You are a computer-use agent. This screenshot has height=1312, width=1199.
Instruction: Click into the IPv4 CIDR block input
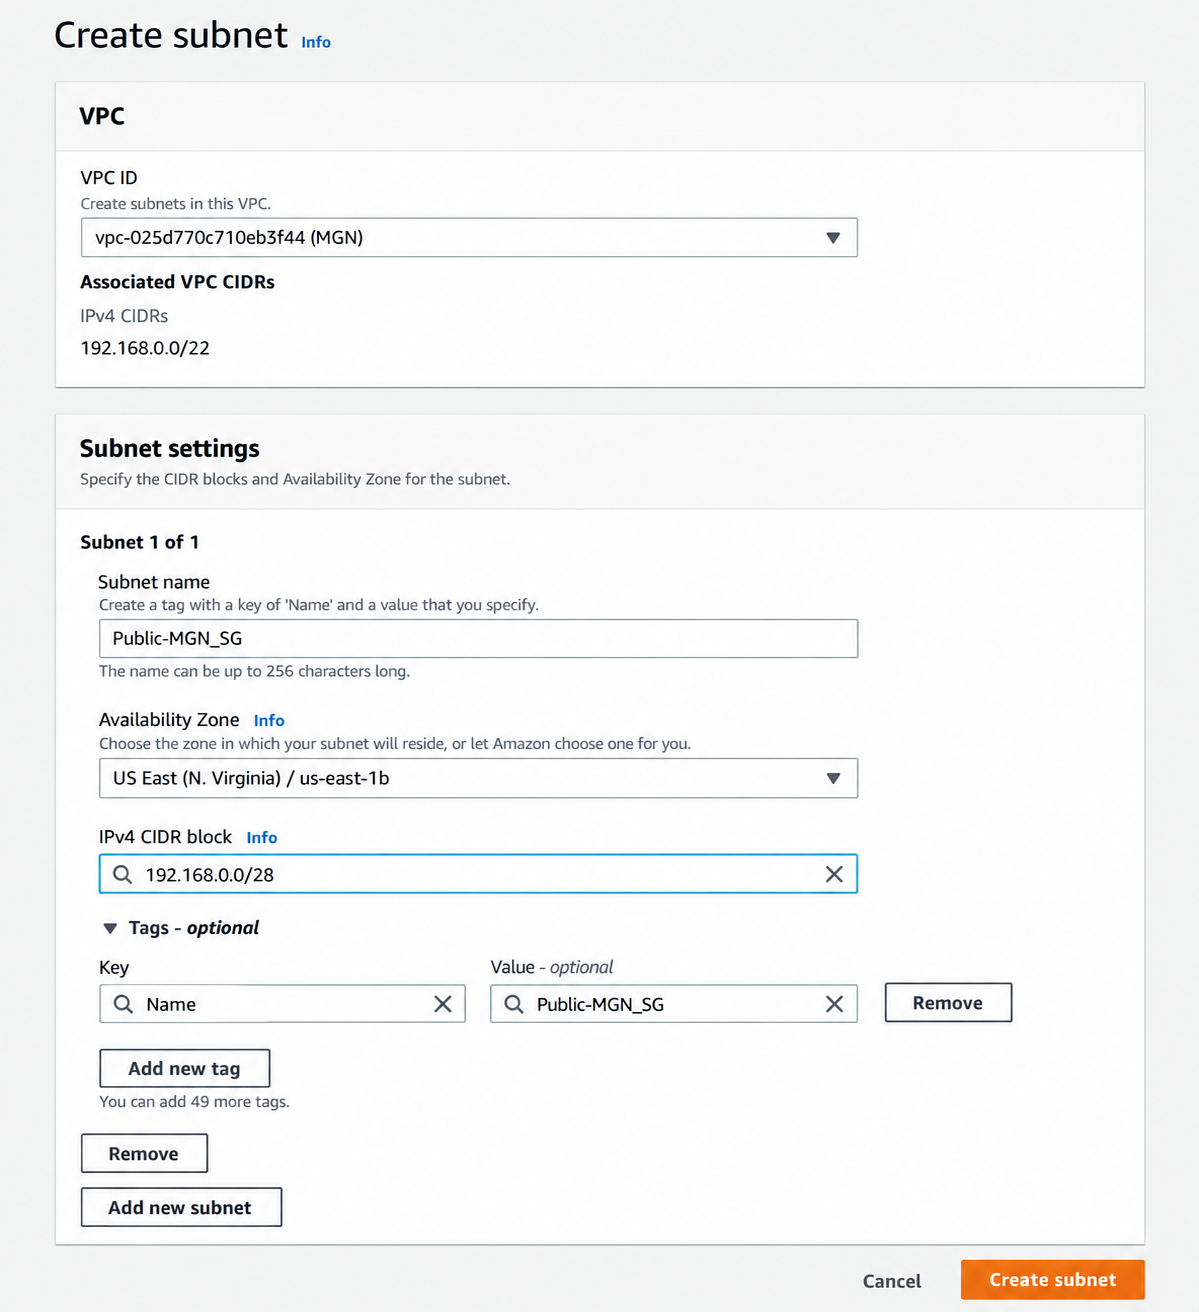coord(478,874)
